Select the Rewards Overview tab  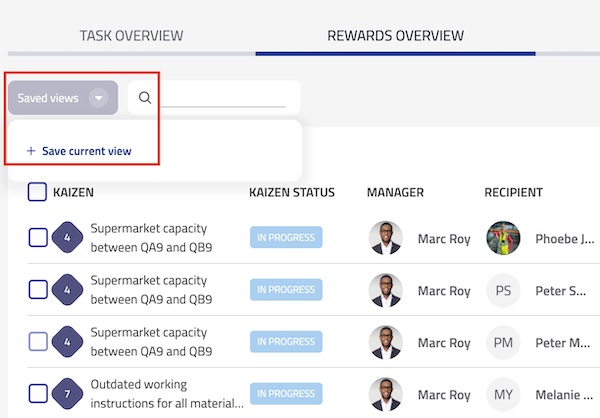[x=395, y=36]
